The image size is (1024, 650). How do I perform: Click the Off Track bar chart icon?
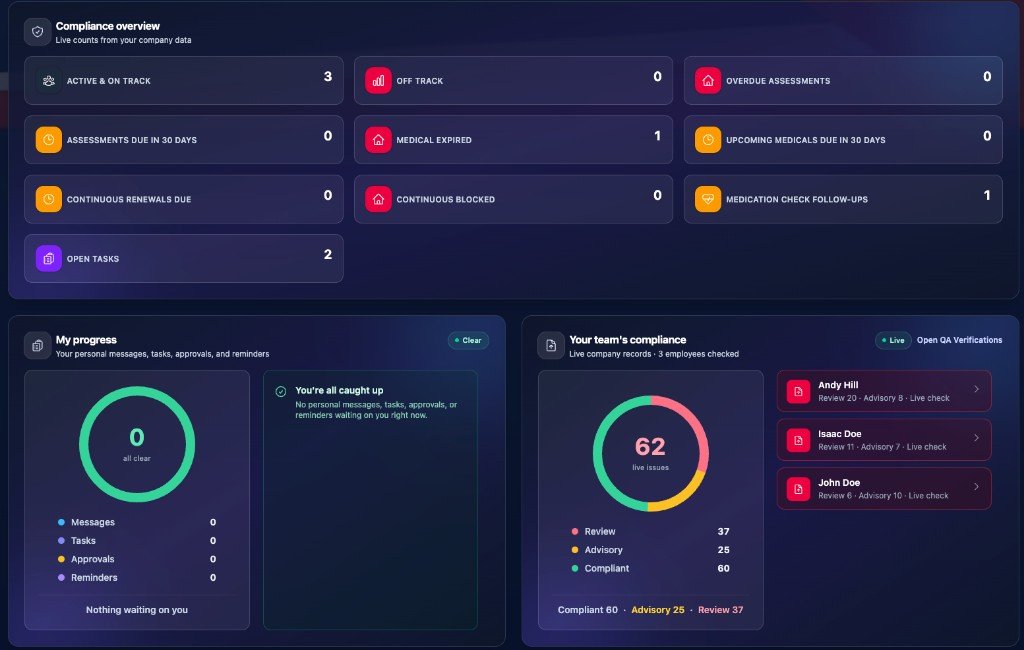point(378,81)
